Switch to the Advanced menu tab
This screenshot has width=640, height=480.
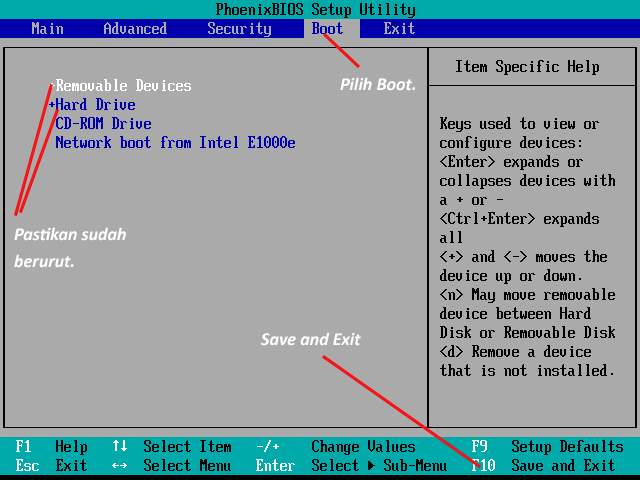coord(135,29)
